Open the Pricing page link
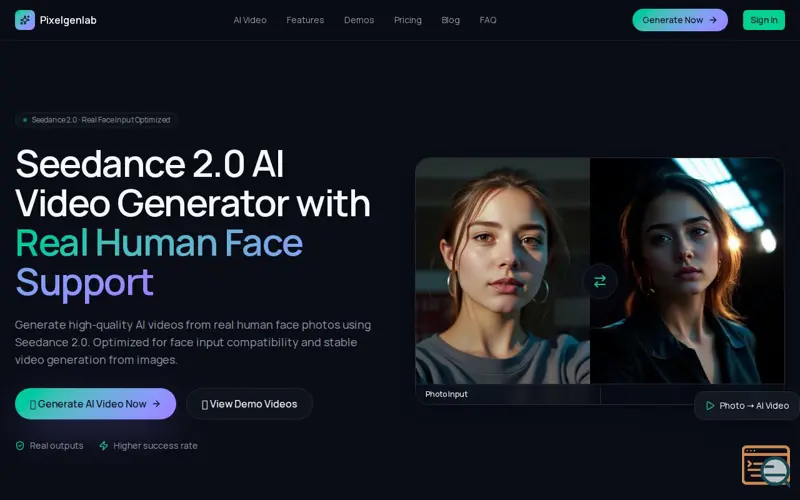This screenshot has width=800, height=500. (408, 20)
